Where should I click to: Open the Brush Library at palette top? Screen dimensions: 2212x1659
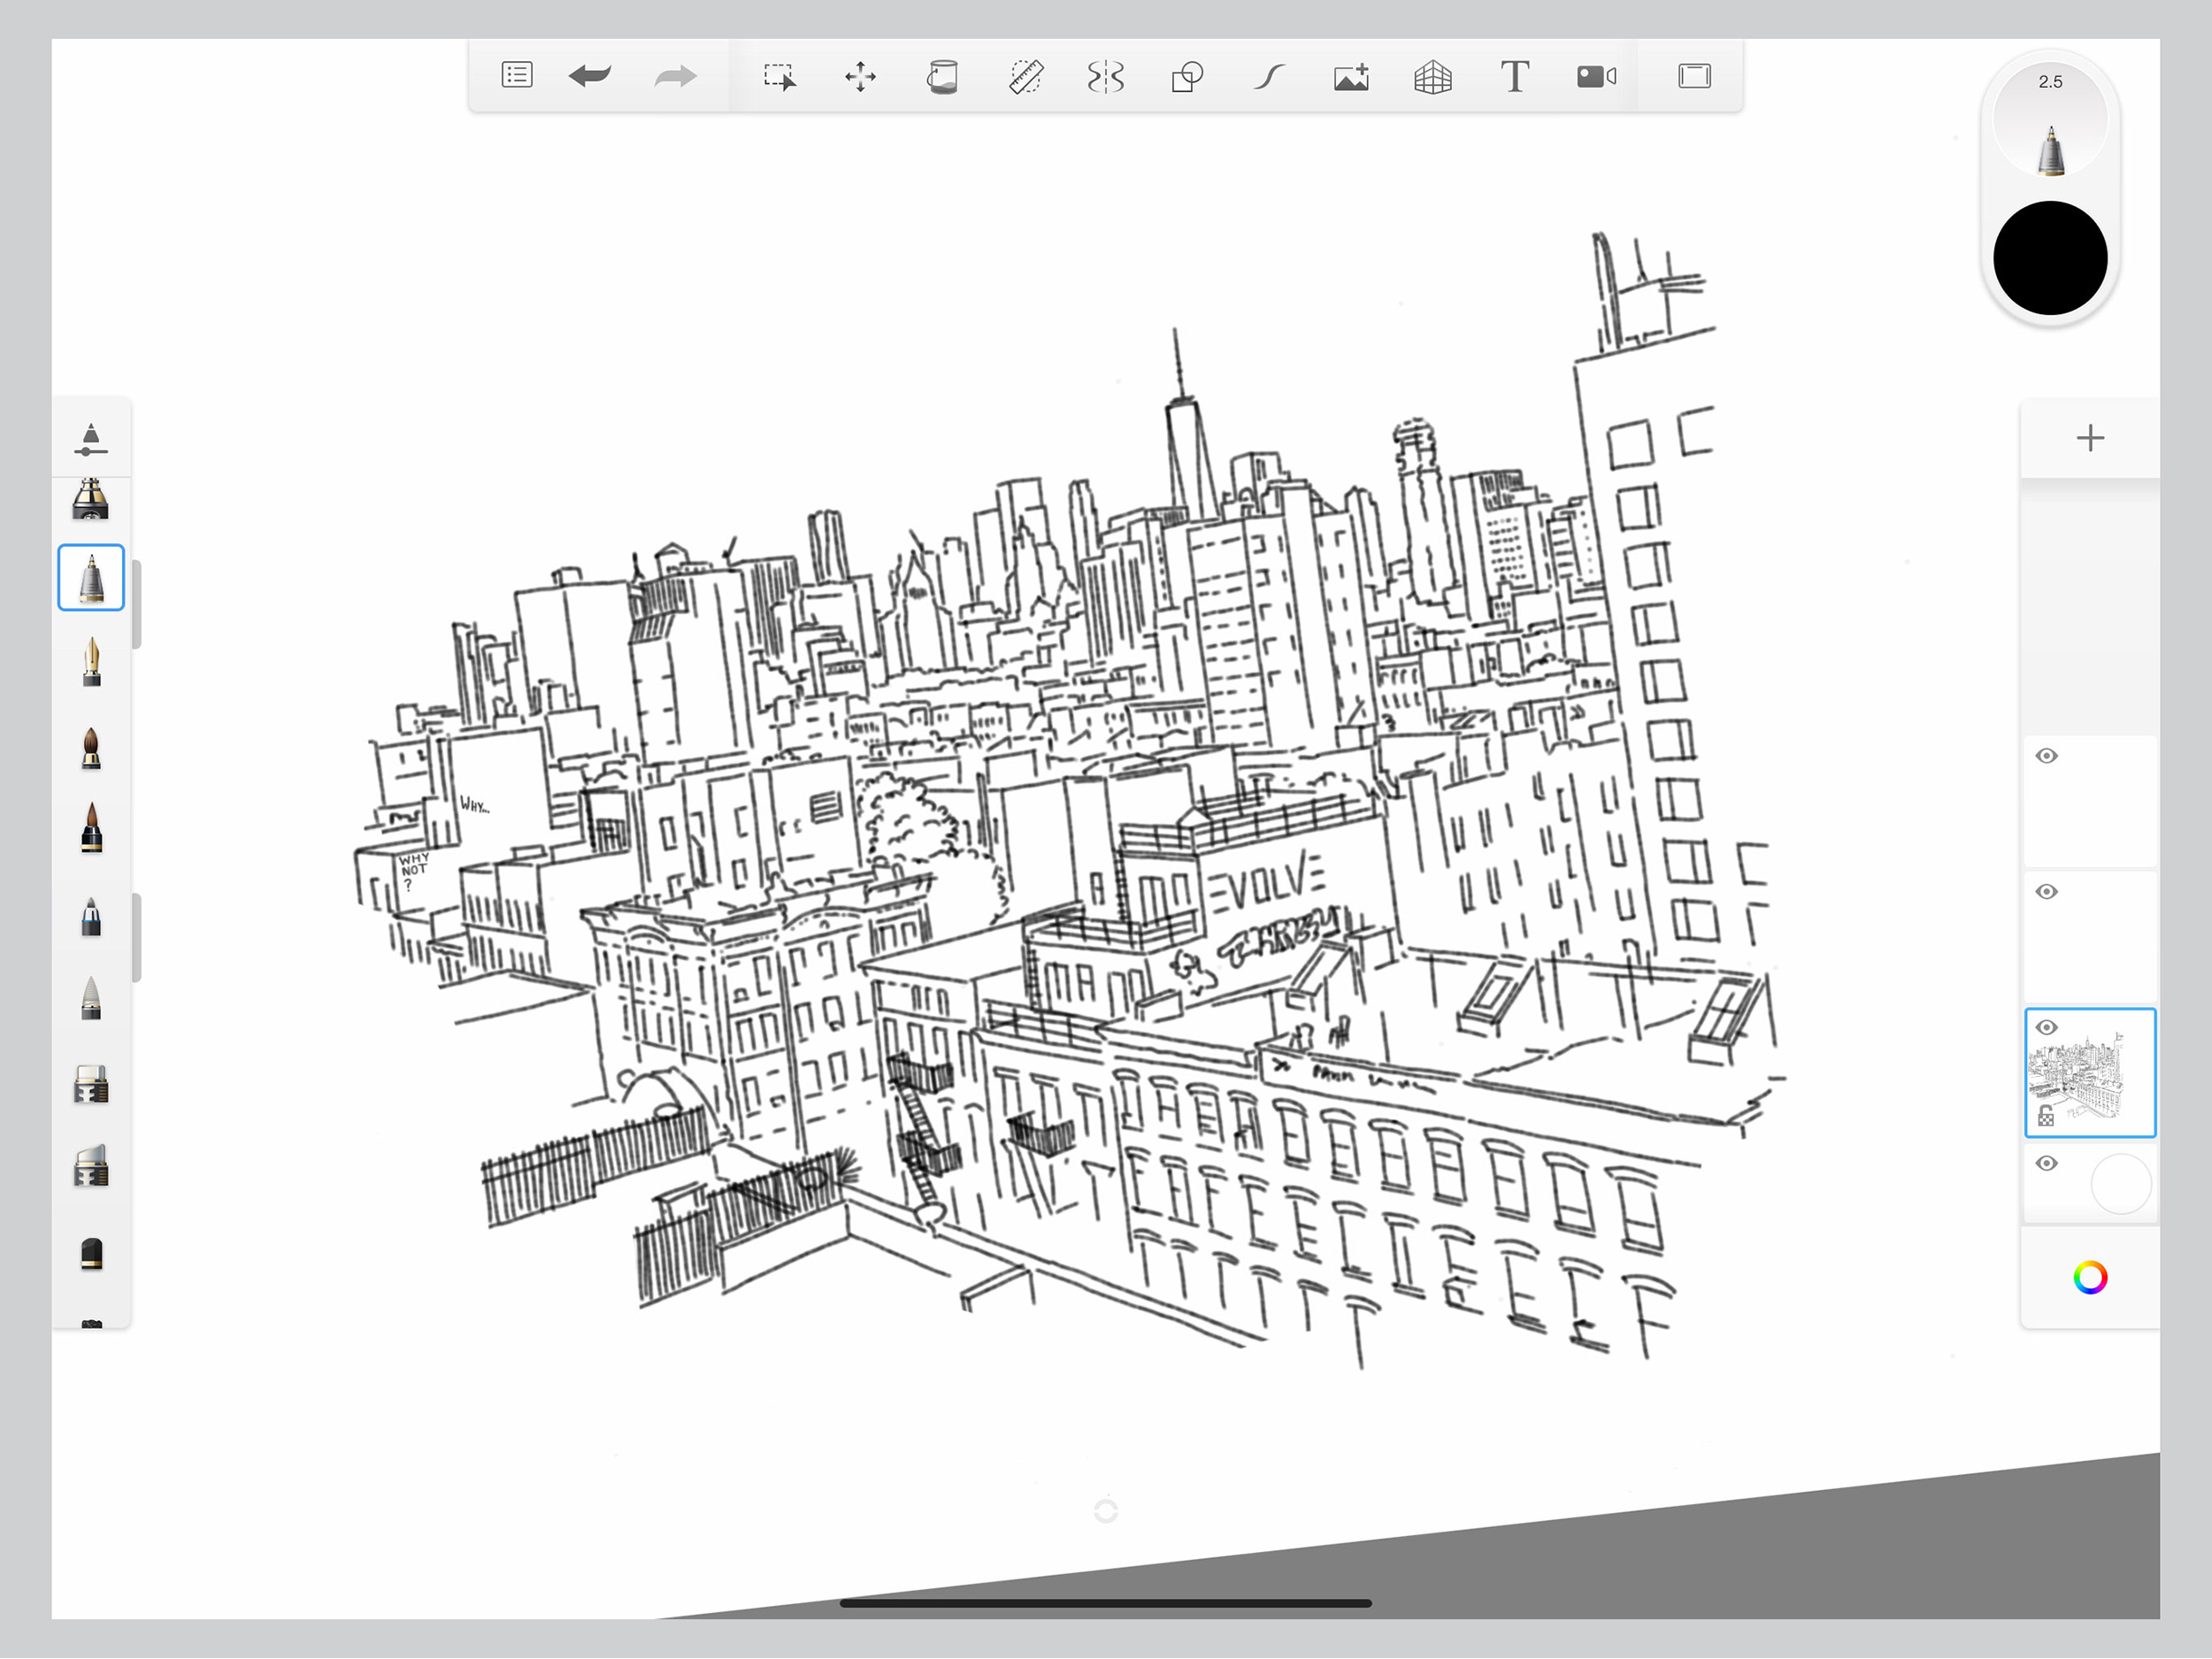pos(91,439)
